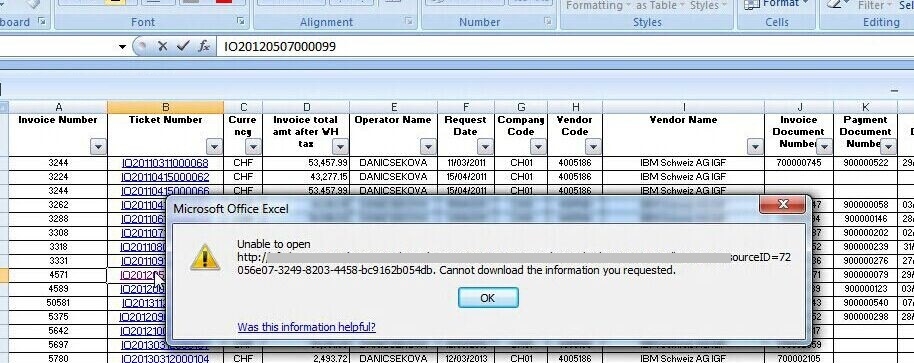Screen dimensions: 914x363
Task: Select DANICSEKOVA in invoice 3224 row
Action: pyautogui.click(x=393, y=177)
